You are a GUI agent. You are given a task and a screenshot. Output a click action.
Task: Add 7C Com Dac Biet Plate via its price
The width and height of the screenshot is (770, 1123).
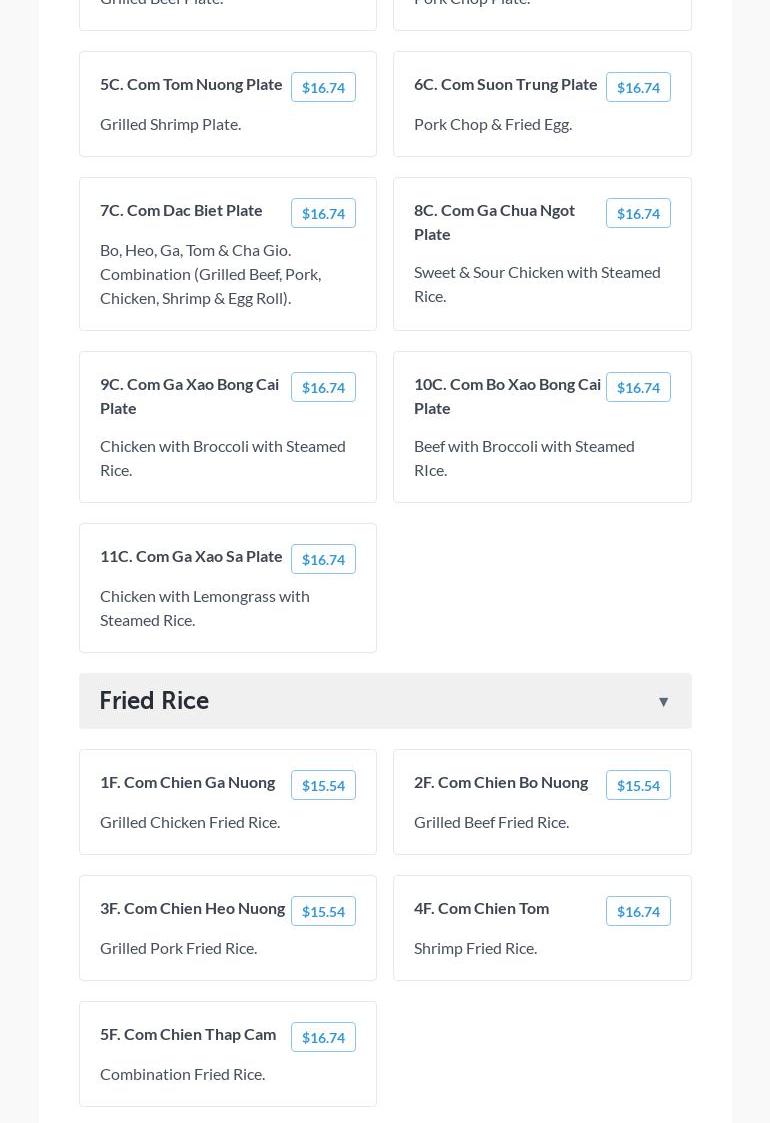[x=323, y=213]
